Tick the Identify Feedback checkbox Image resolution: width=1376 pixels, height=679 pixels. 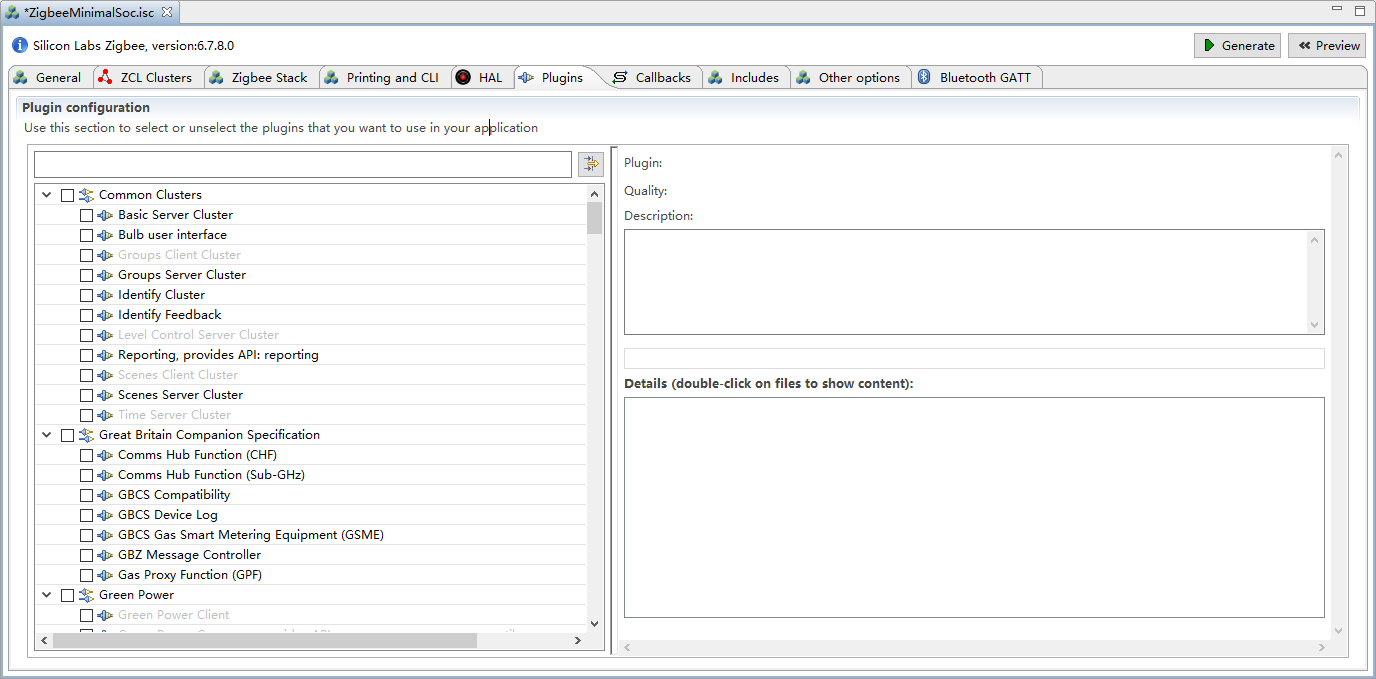tap(86, 315)
